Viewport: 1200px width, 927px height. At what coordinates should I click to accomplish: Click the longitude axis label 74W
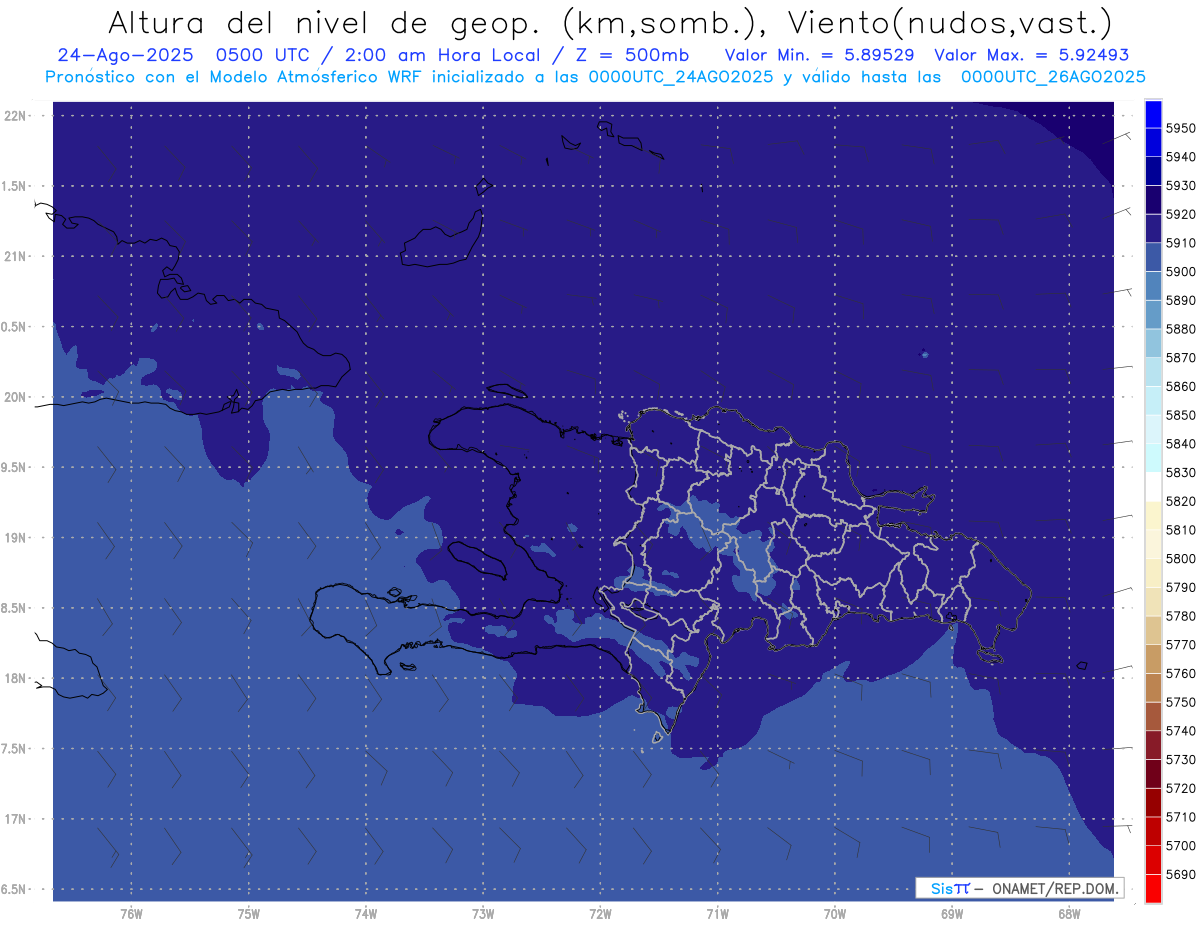pos(366,914)
